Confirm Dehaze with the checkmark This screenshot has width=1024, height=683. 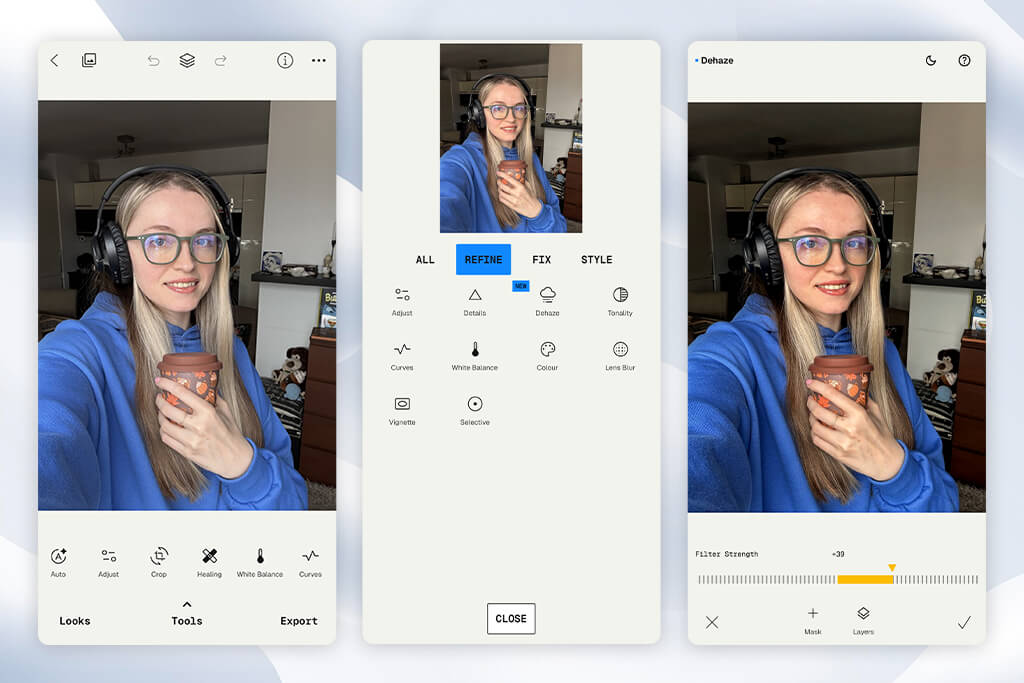point(964,622)
